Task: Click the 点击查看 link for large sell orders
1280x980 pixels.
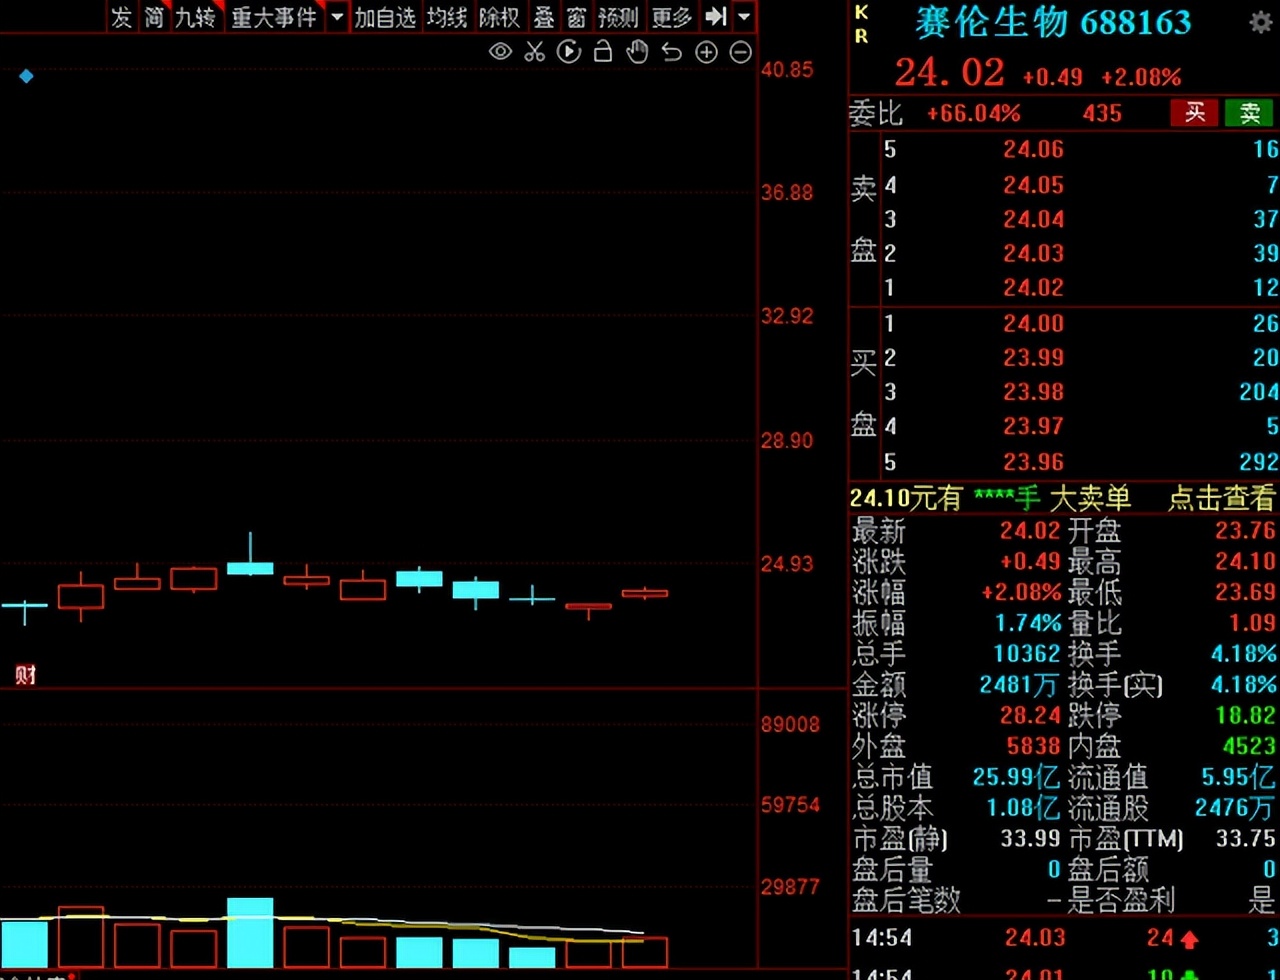Action: point(1221,498)
